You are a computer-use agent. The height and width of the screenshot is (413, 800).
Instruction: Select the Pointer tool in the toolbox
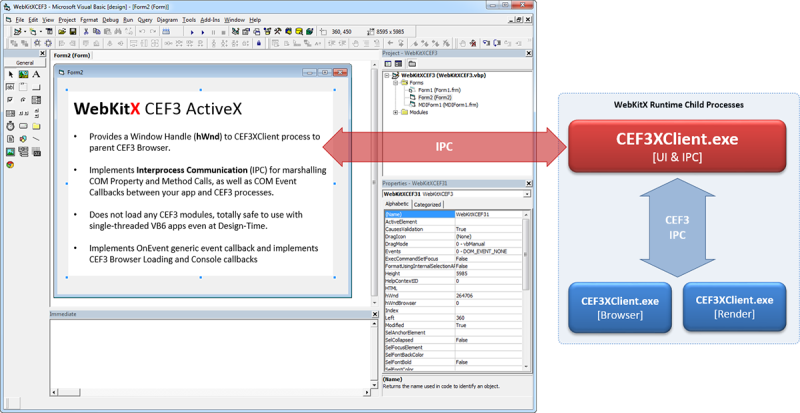(x=11, y=75)
